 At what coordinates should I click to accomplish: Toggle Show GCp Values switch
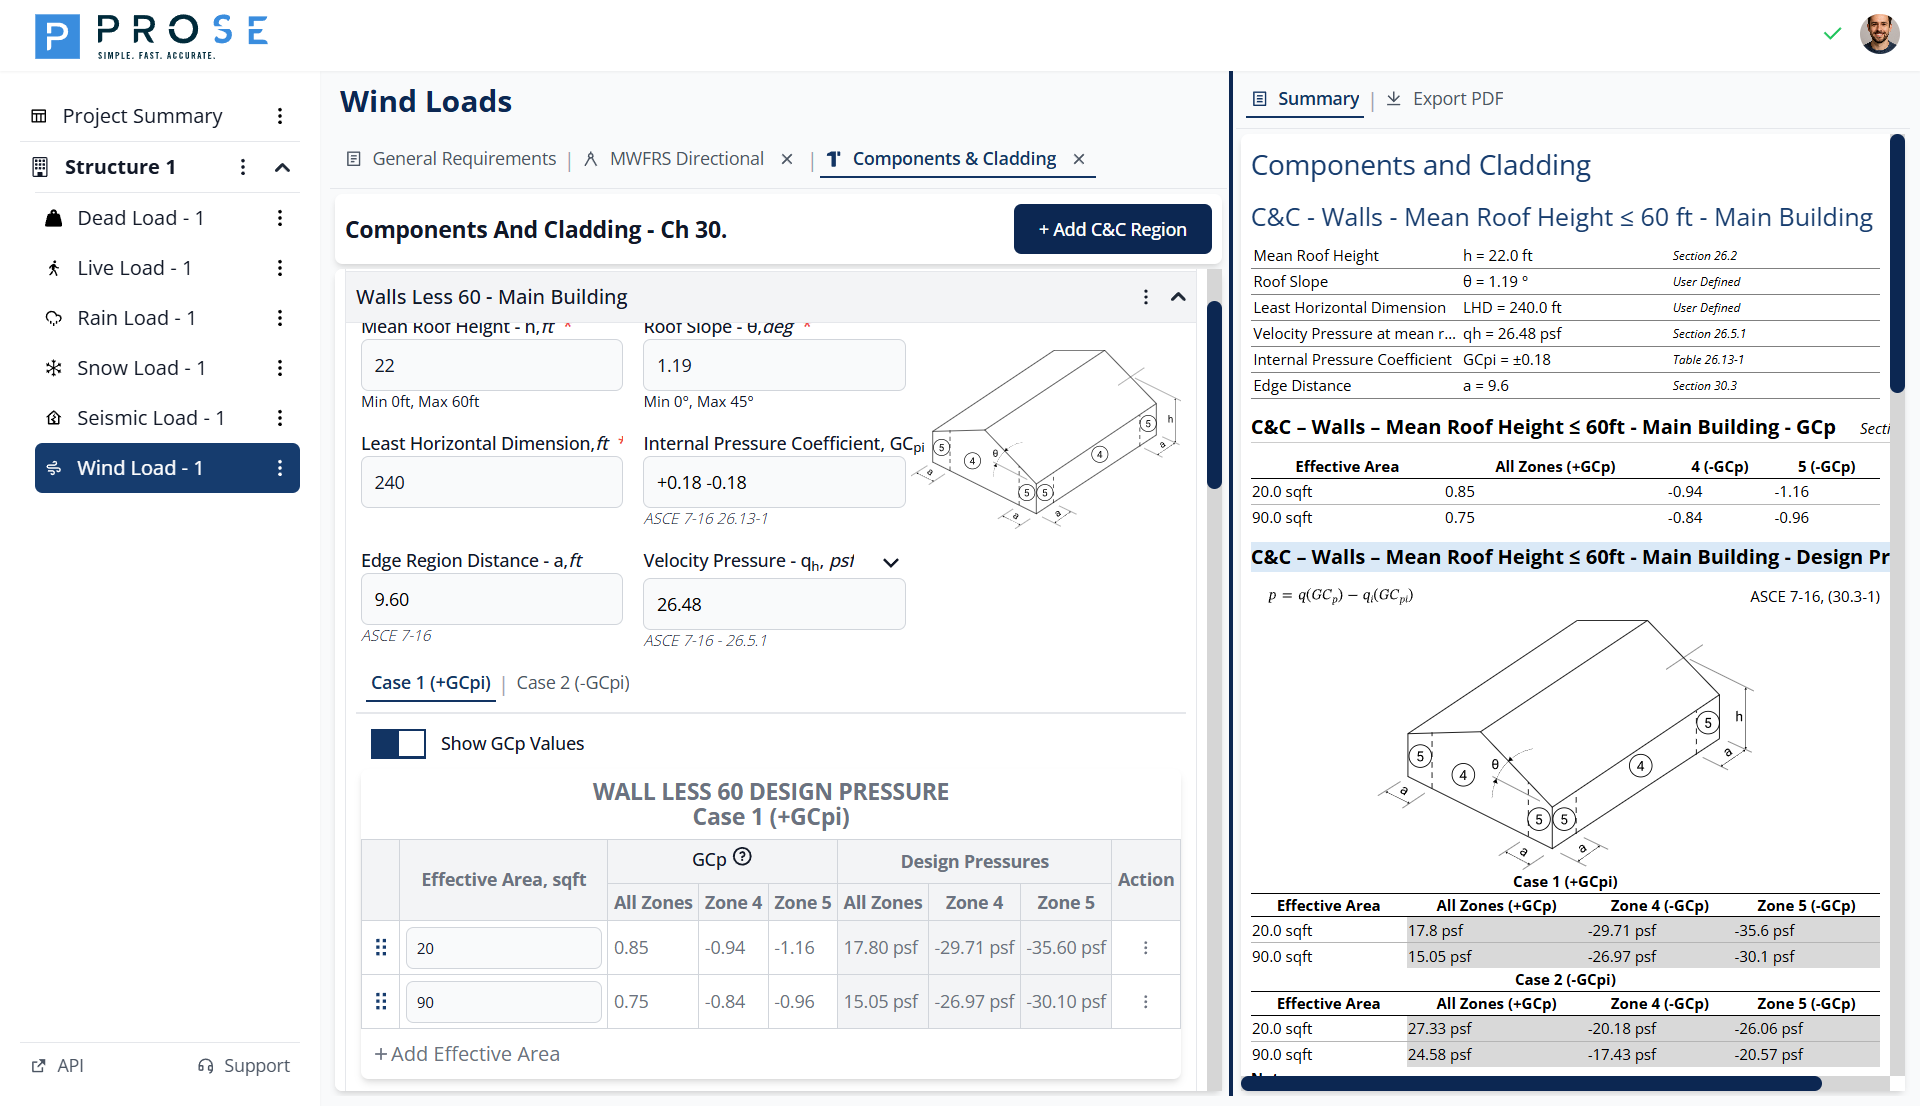(x=398, y=743)
